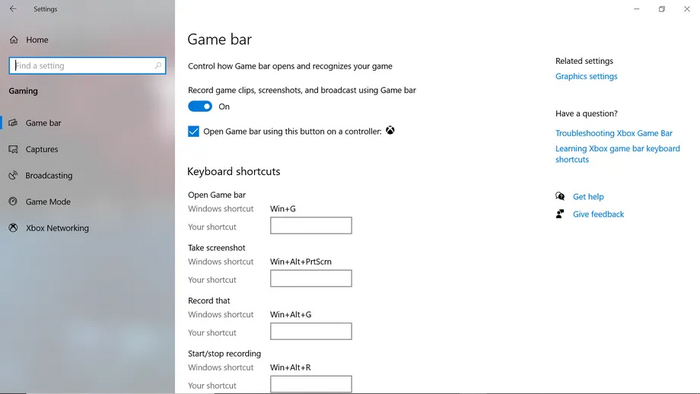Open Learning Xbox game bar keyboard shortcuts

point(617,154)
